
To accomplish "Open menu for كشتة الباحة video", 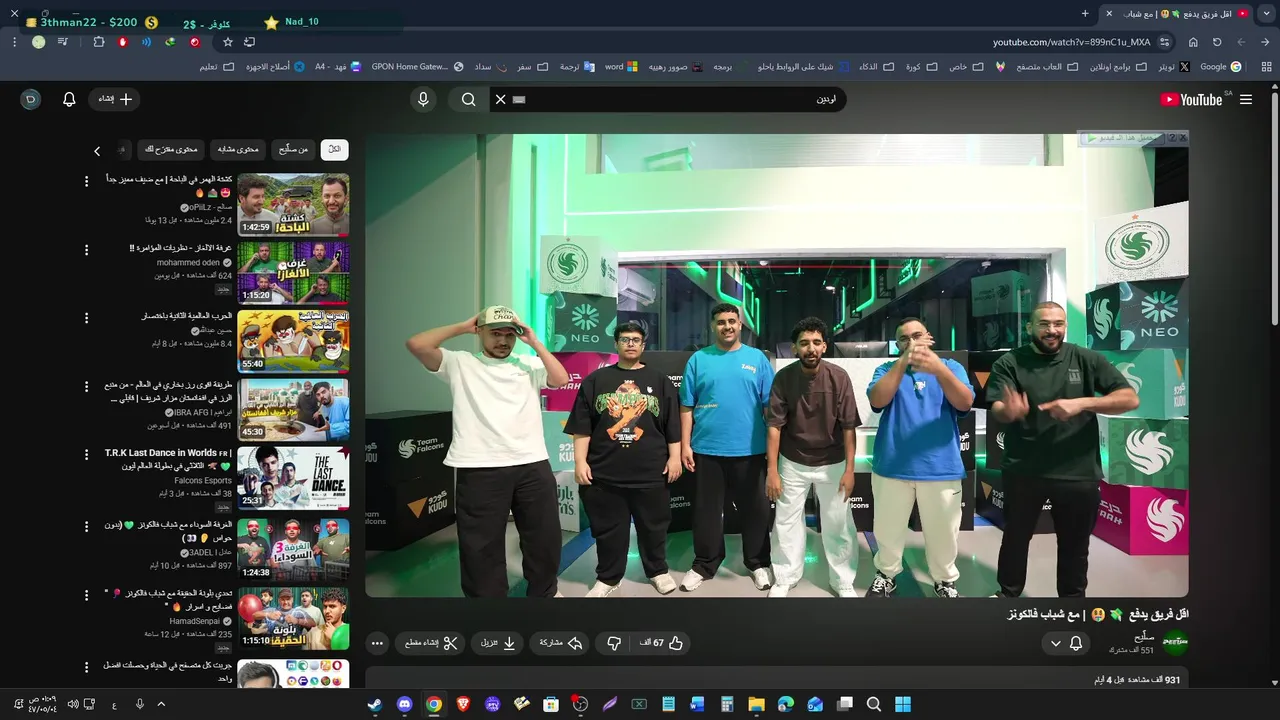I will click(87, 181).
